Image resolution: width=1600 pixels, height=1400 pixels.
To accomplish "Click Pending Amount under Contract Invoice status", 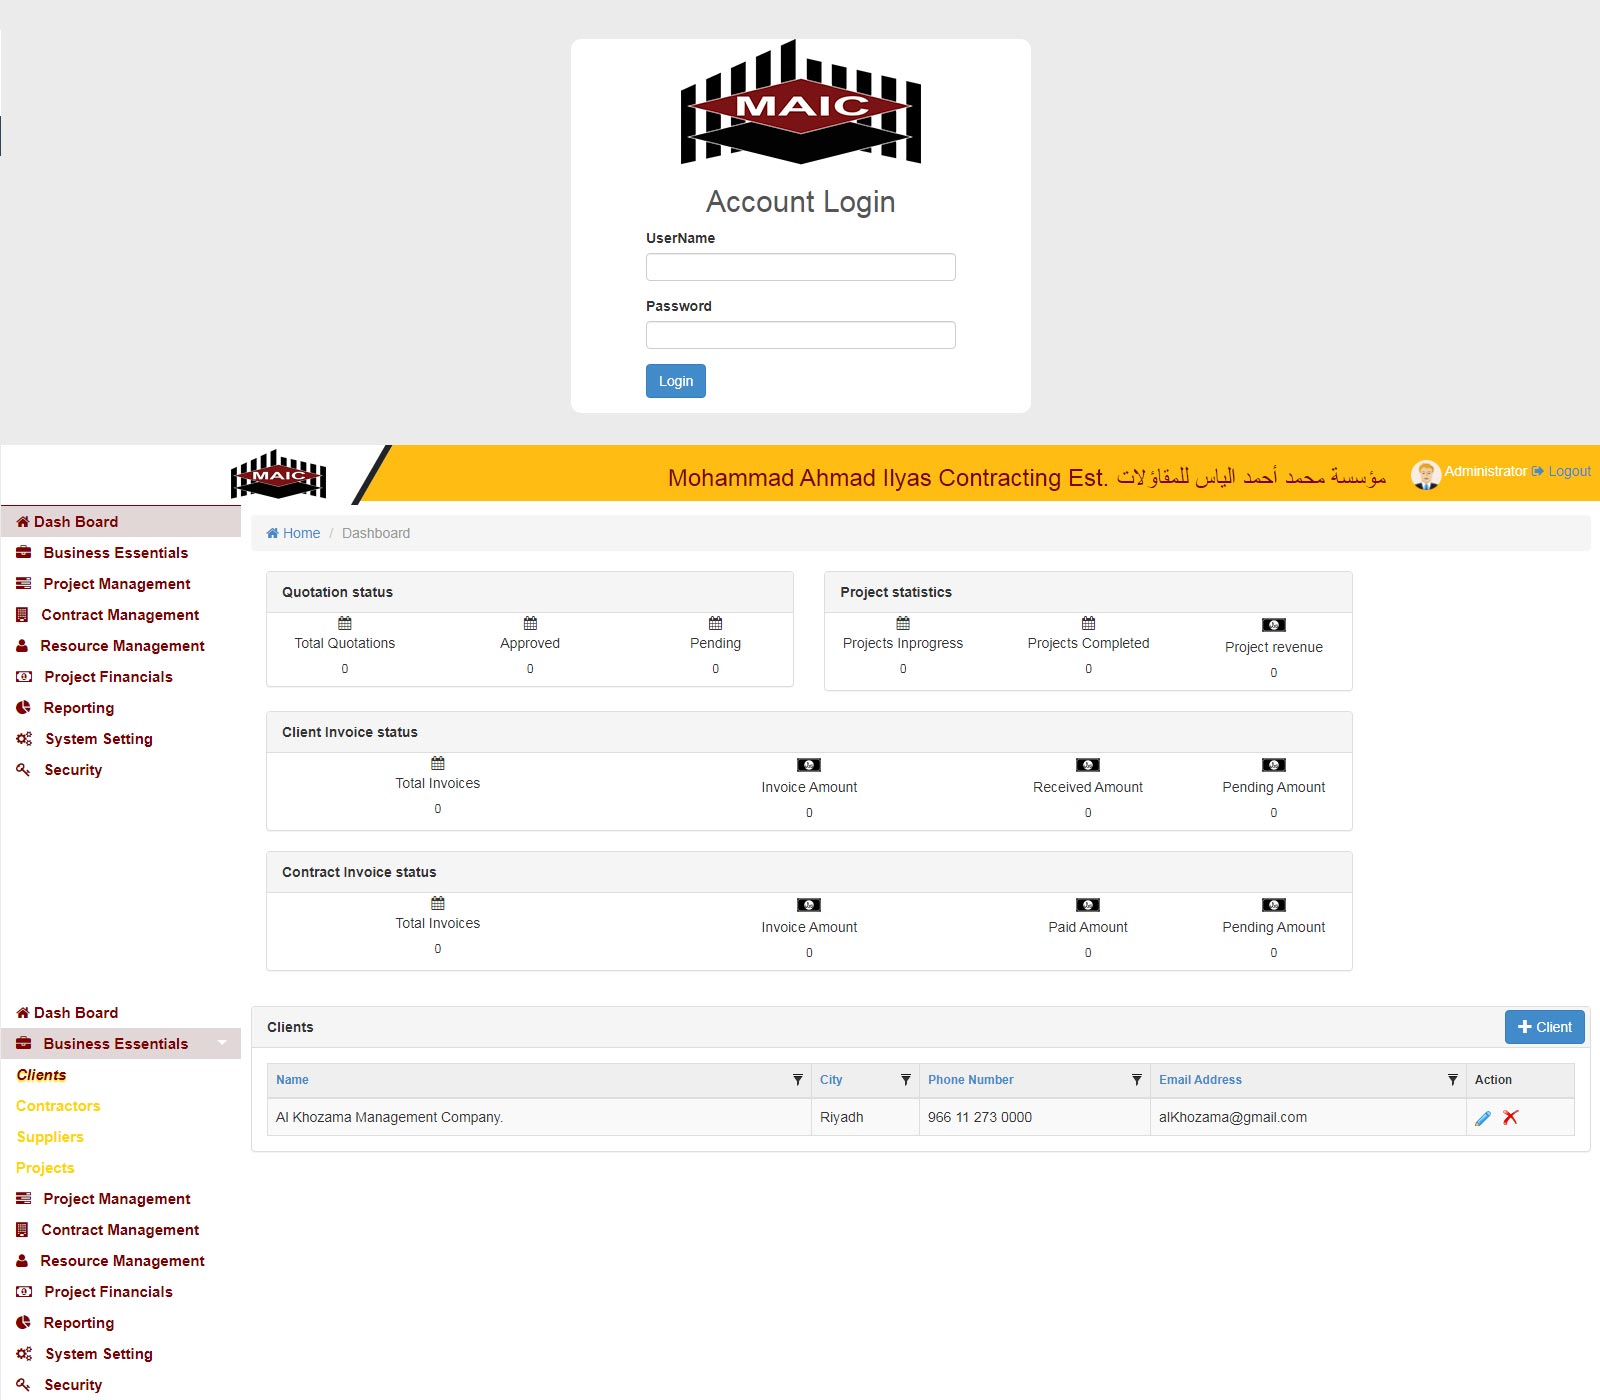I will point(1274,927).
